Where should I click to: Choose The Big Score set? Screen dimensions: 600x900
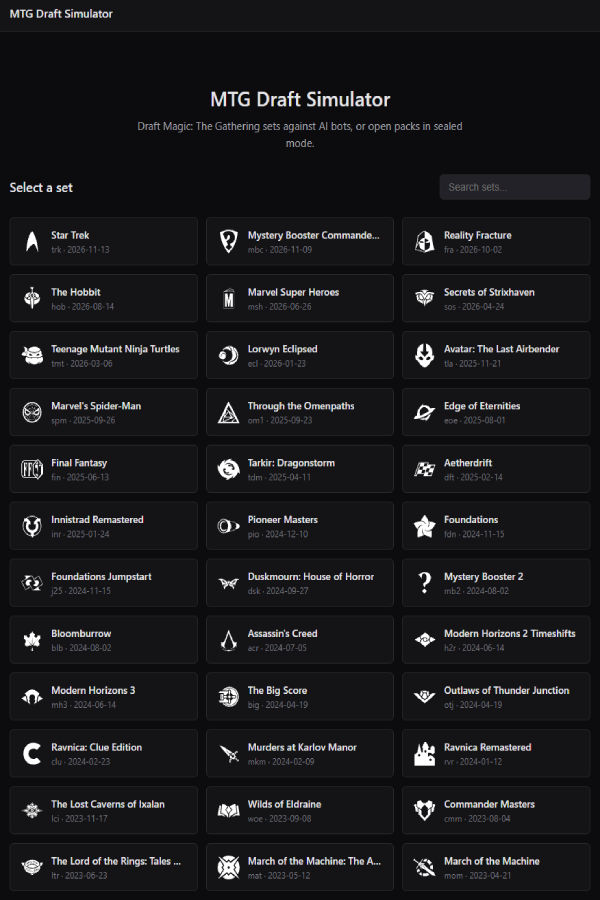pyautogui.click(x=300, y=696)
